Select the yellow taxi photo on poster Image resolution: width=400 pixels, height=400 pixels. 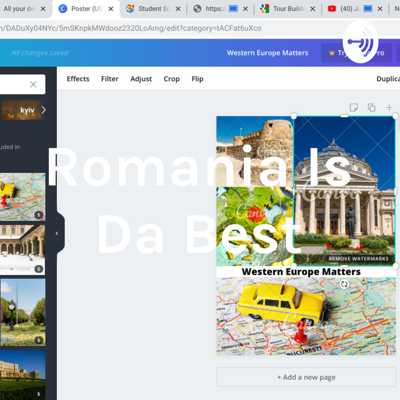306,316
